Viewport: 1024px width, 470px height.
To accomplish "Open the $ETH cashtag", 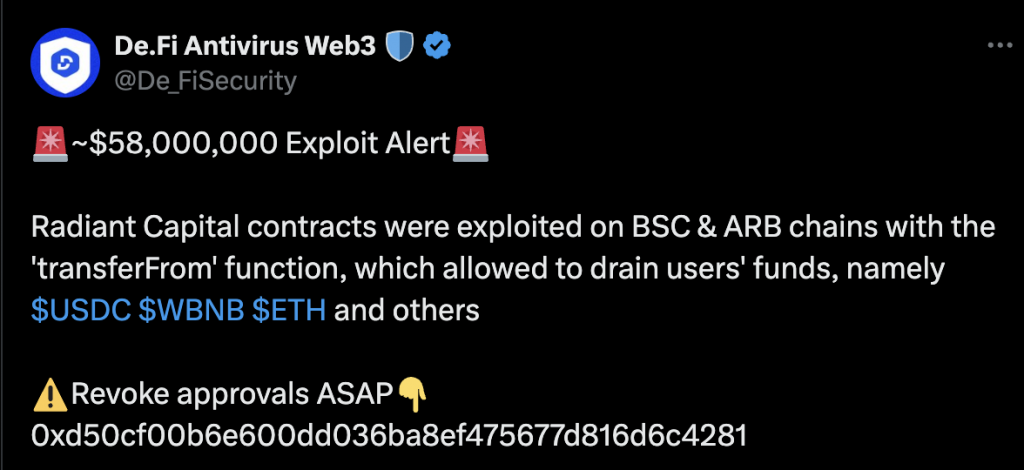I will coord(289,311).
